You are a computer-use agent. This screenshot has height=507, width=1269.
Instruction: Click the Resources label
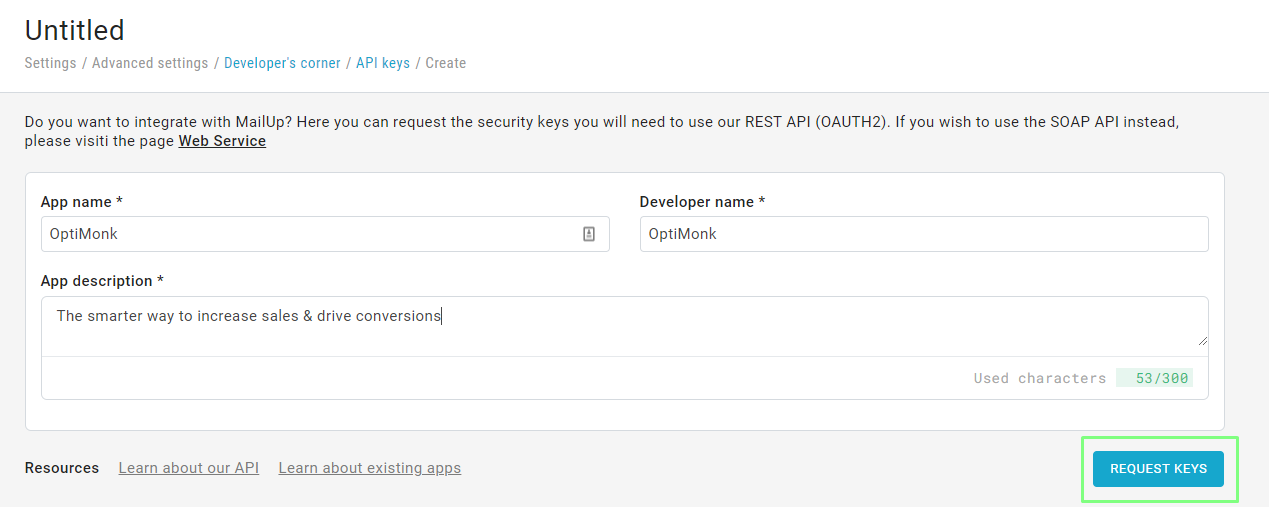point(62,468)
